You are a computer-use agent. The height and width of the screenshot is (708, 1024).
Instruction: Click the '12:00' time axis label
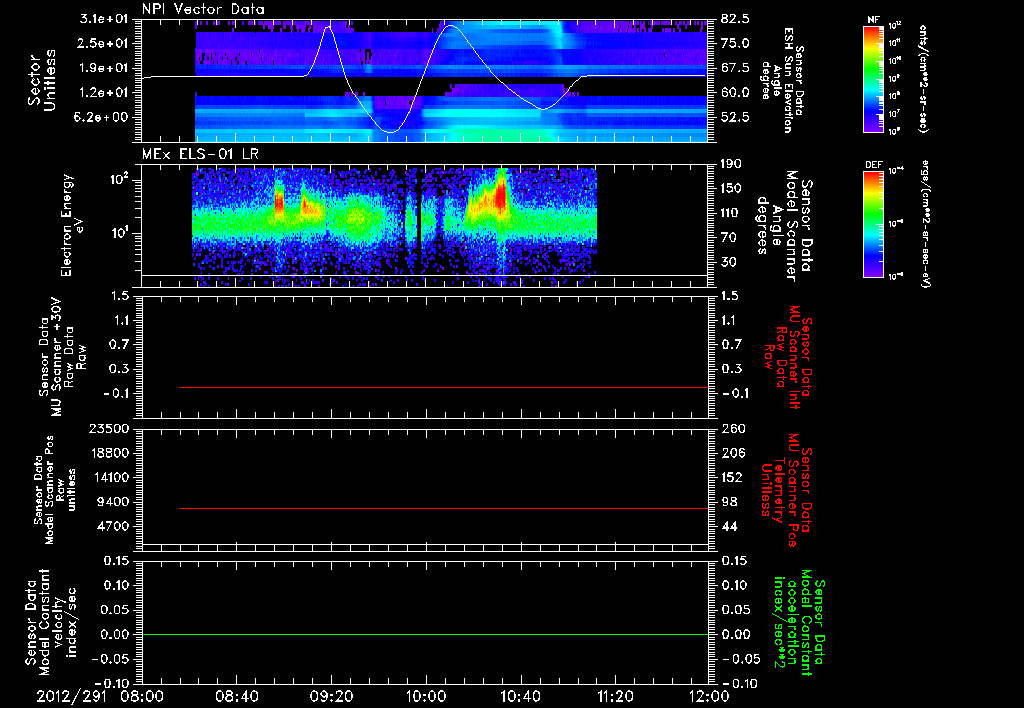point(709,696)
